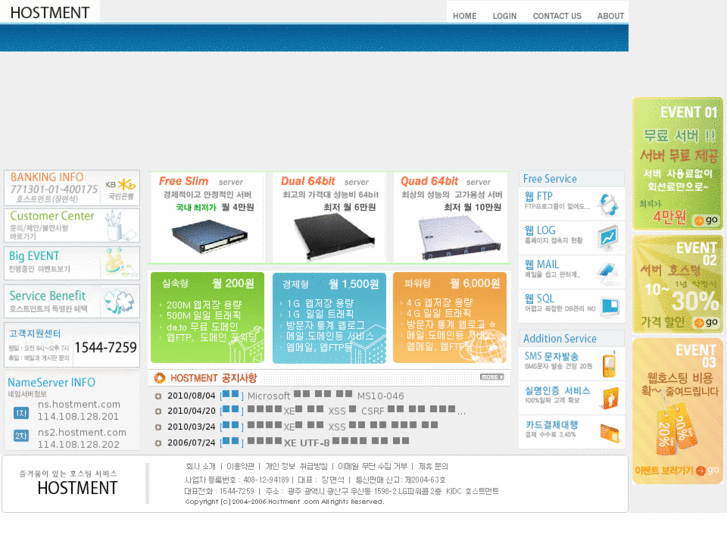Open the EVENT 02 discount banner
The height and width of the screenshot is (545, 727).
coord(677,284)
